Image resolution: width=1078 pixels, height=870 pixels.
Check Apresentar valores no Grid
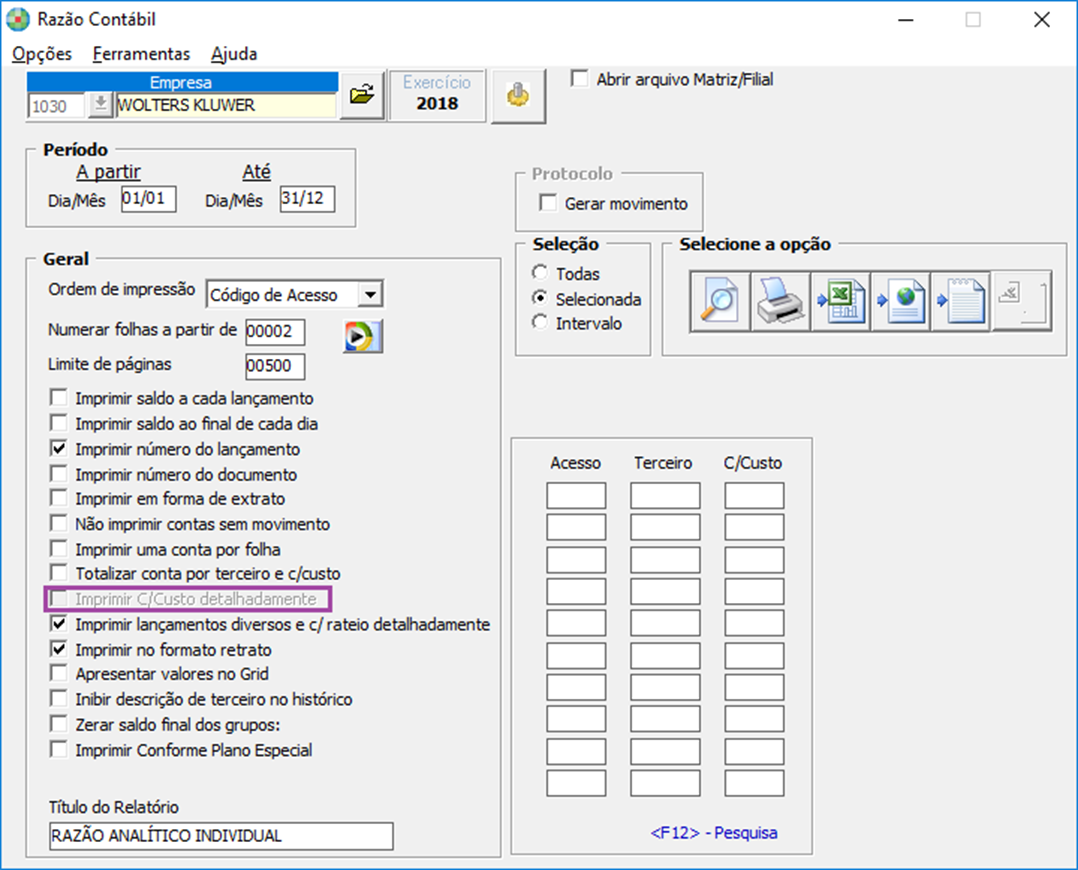coord(59,673)
